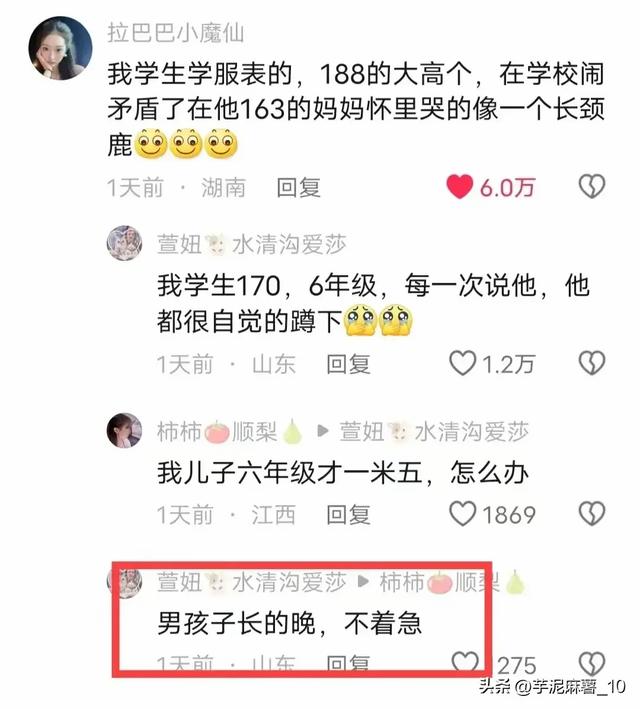The width and height of the screenshot is (640, 709).
Task: Select comment text 男孩子长的晚，不着急
Action: [x=289, y=623]
